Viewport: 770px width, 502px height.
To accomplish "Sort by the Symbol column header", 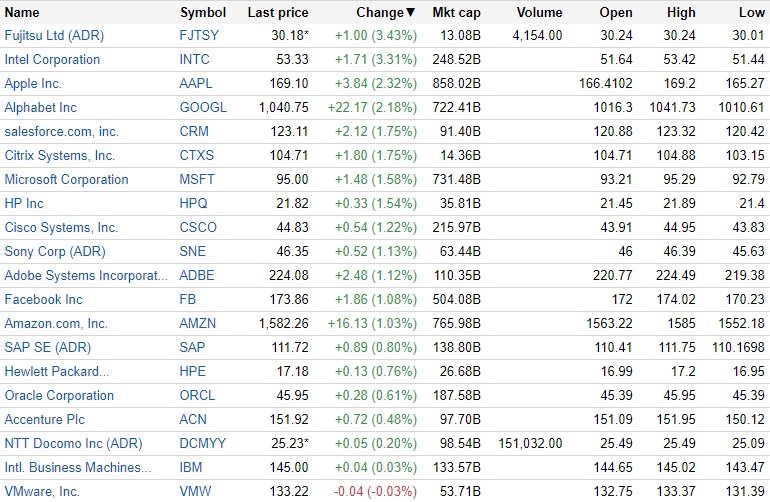I will click(203, 13).
